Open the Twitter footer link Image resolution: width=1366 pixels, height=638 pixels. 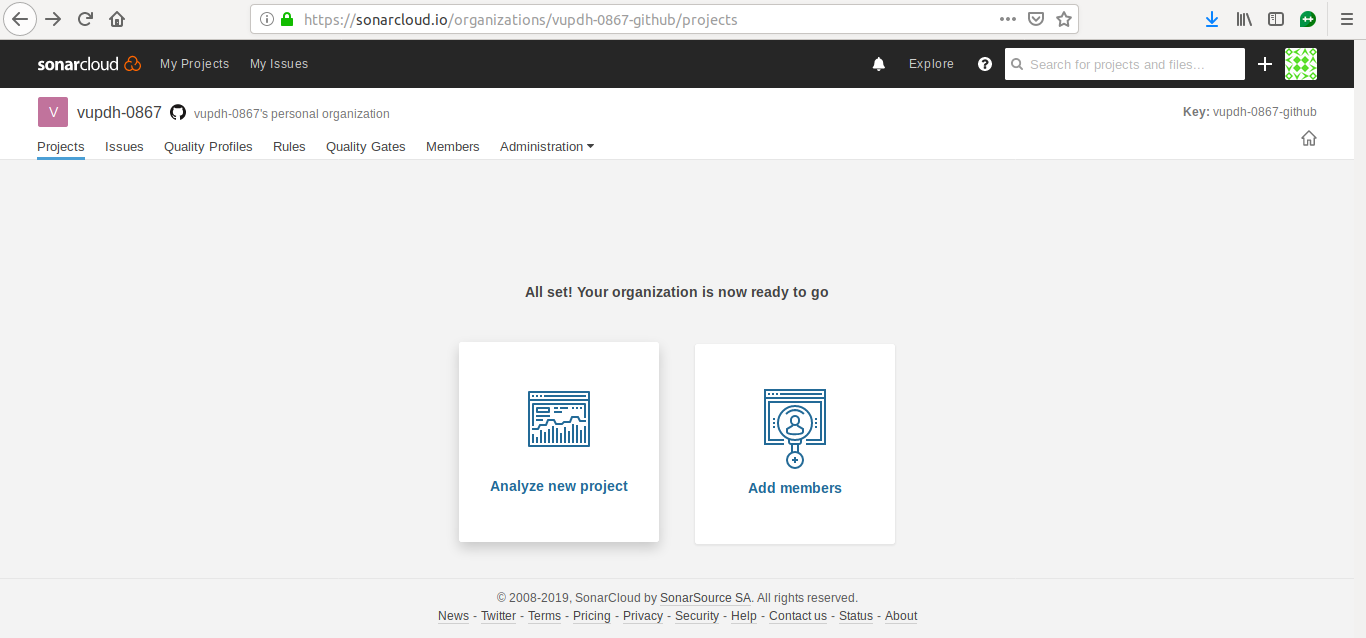click(498, 616)
